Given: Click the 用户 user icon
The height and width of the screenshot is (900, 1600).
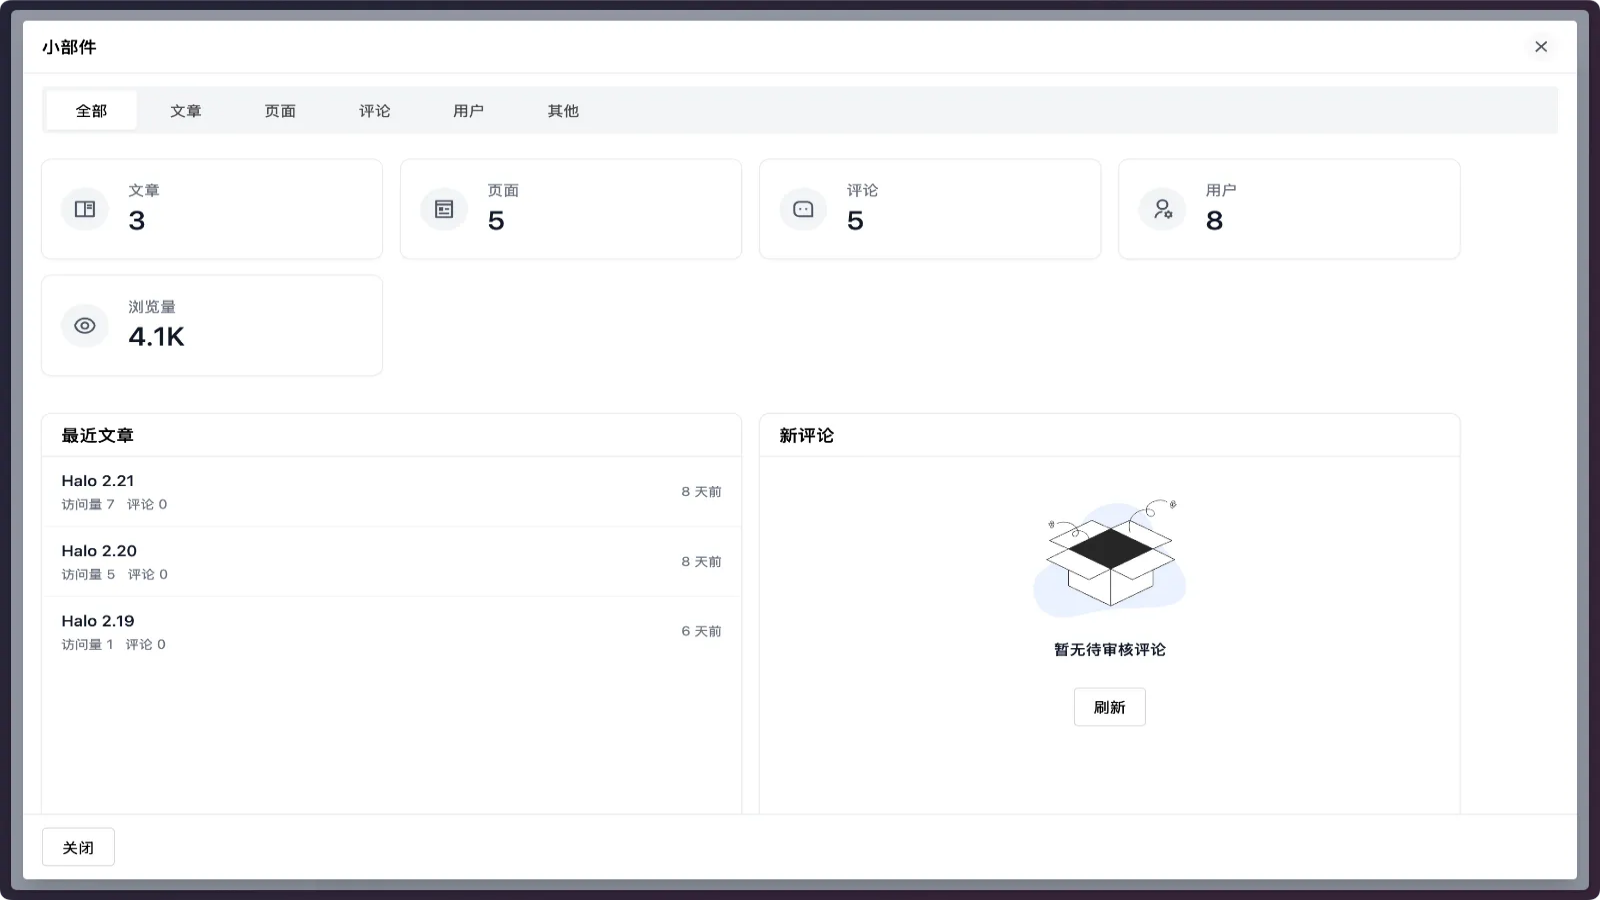Looking at the screenshot, I should coord(1162,209).
